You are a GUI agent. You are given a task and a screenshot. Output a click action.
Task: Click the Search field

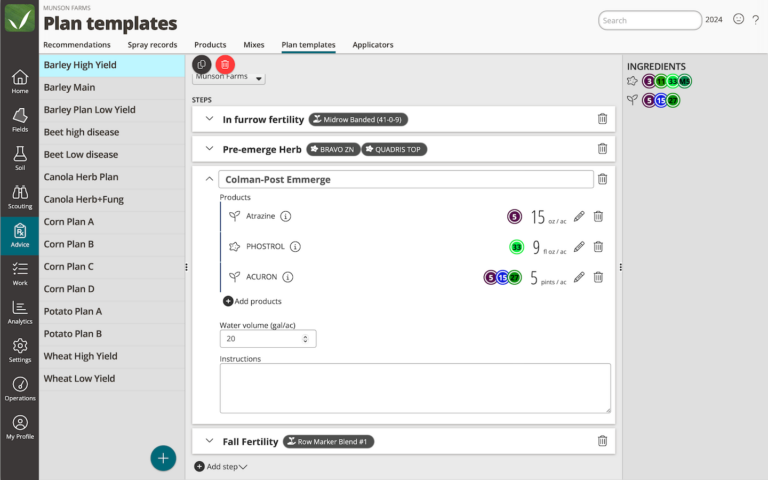coord(649,20)
